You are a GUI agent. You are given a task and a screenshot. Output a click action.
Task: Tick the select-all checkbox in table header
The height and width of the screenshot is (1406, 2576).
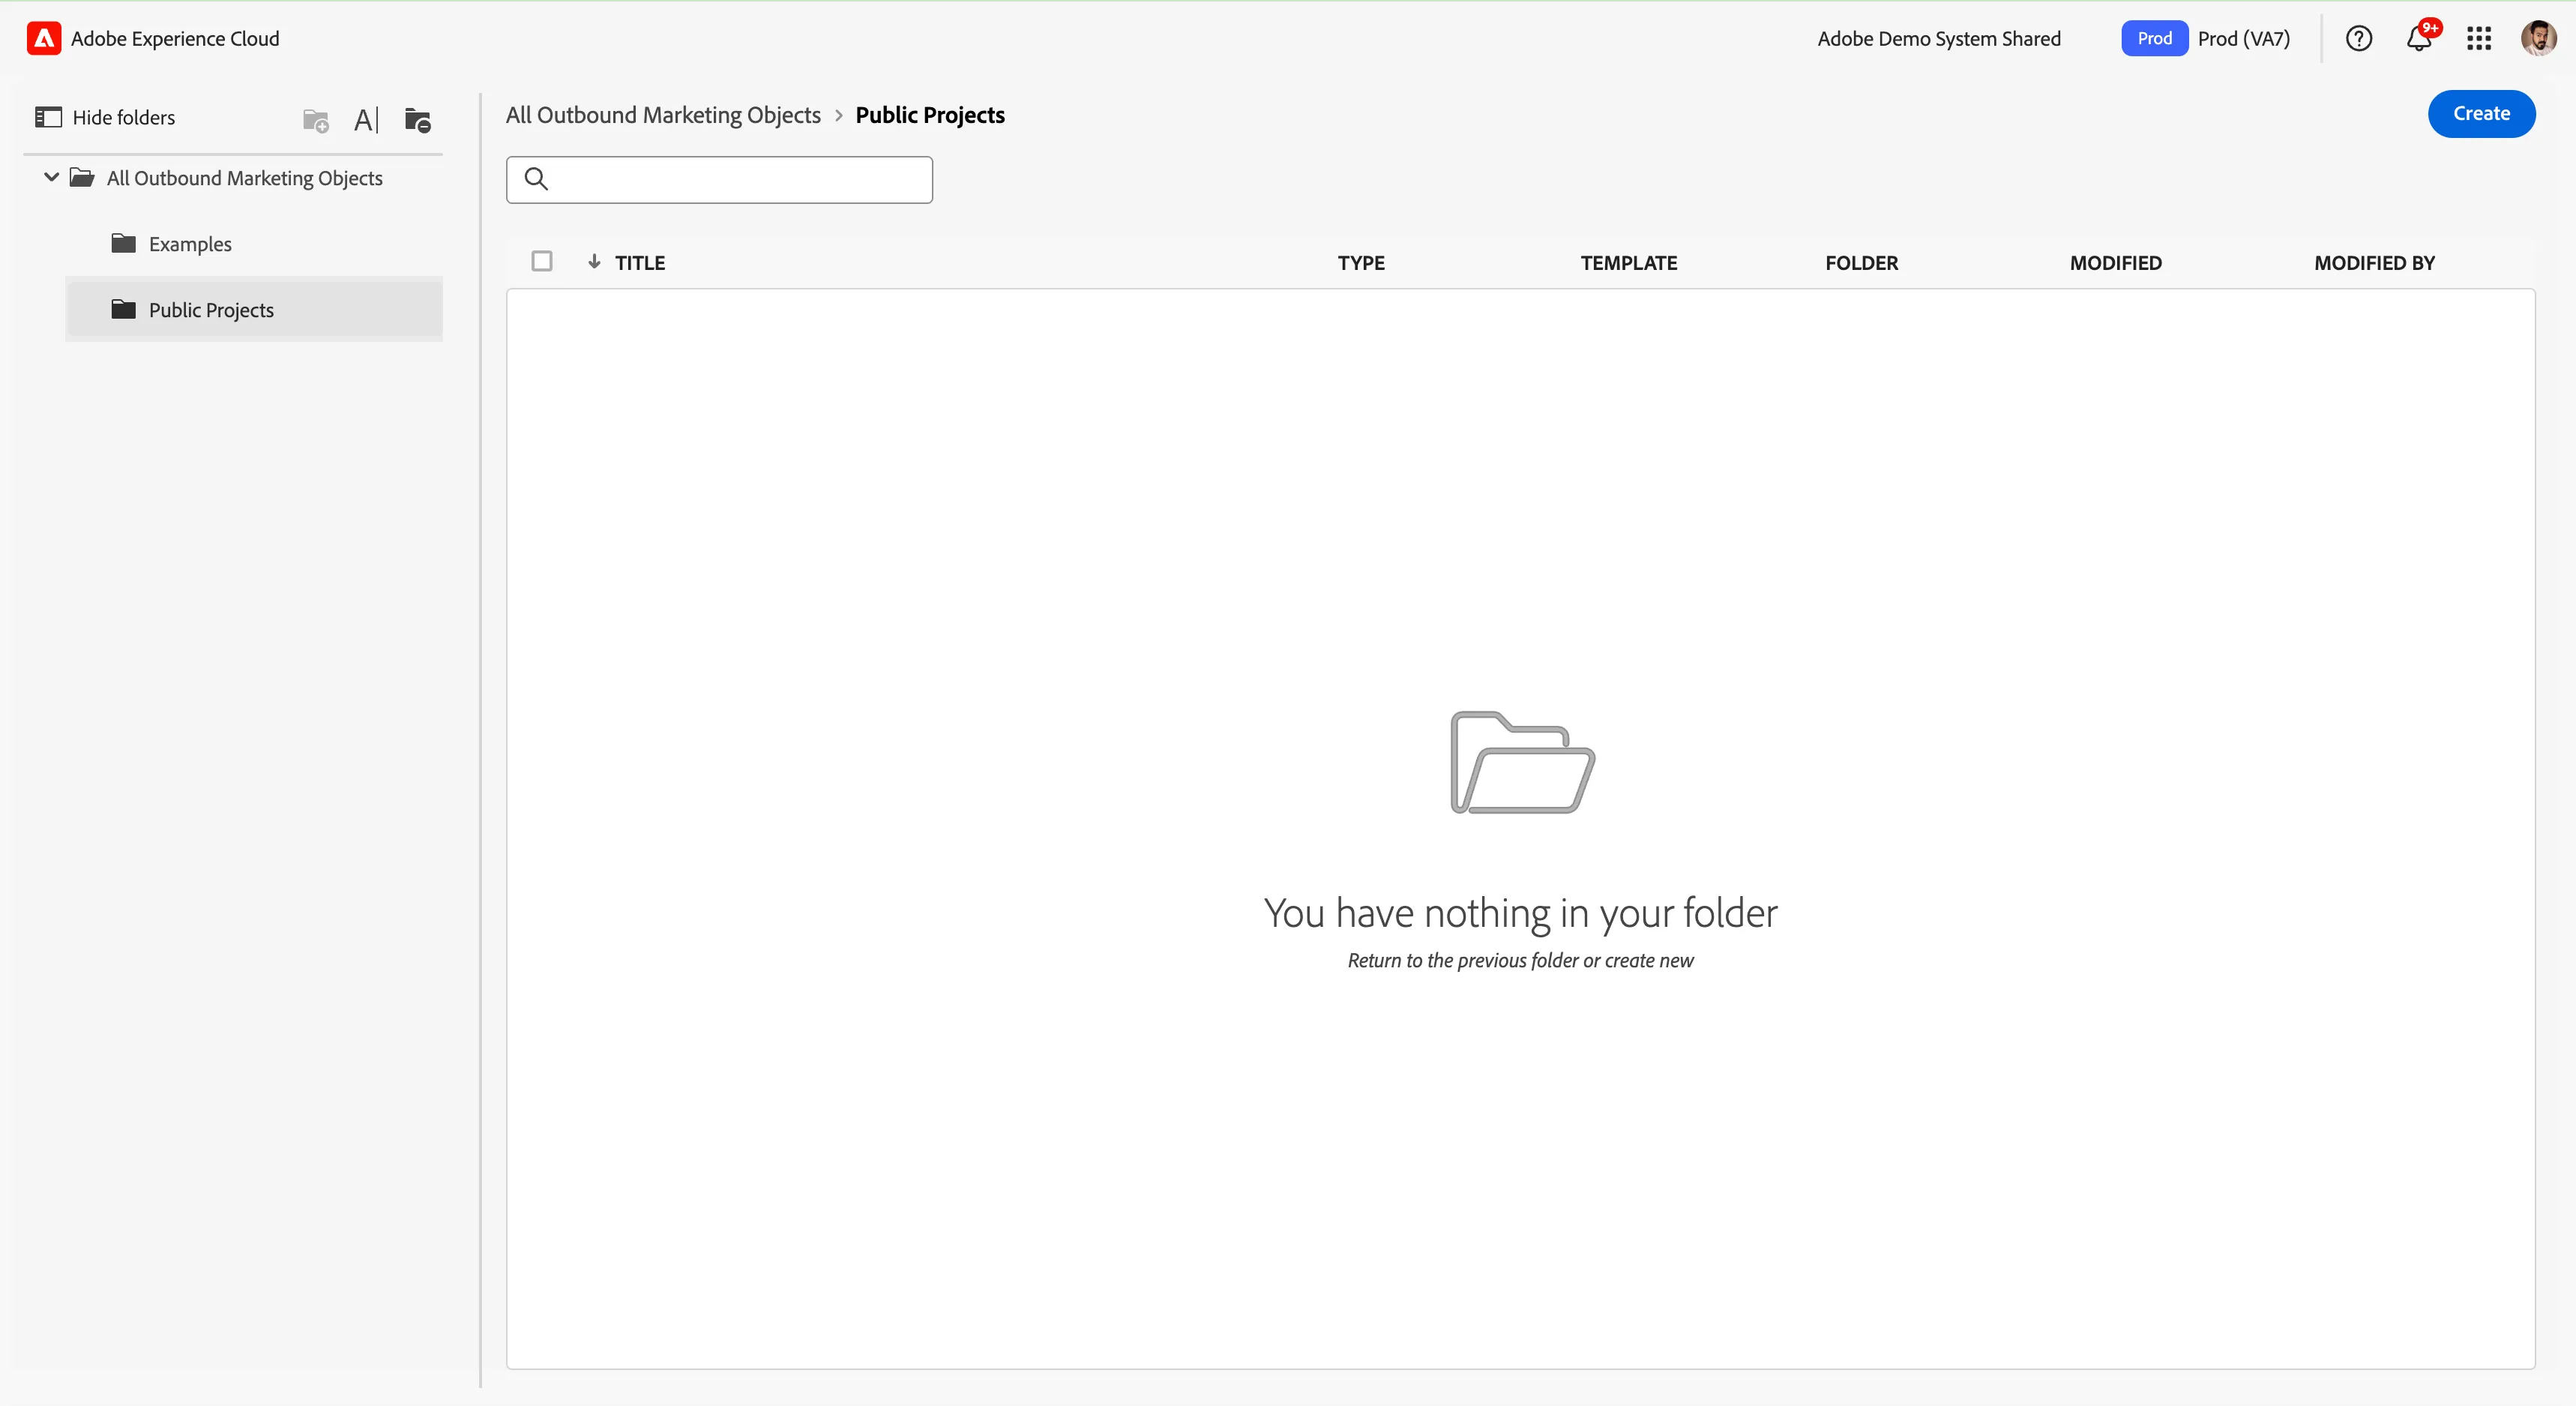point(542,261)
